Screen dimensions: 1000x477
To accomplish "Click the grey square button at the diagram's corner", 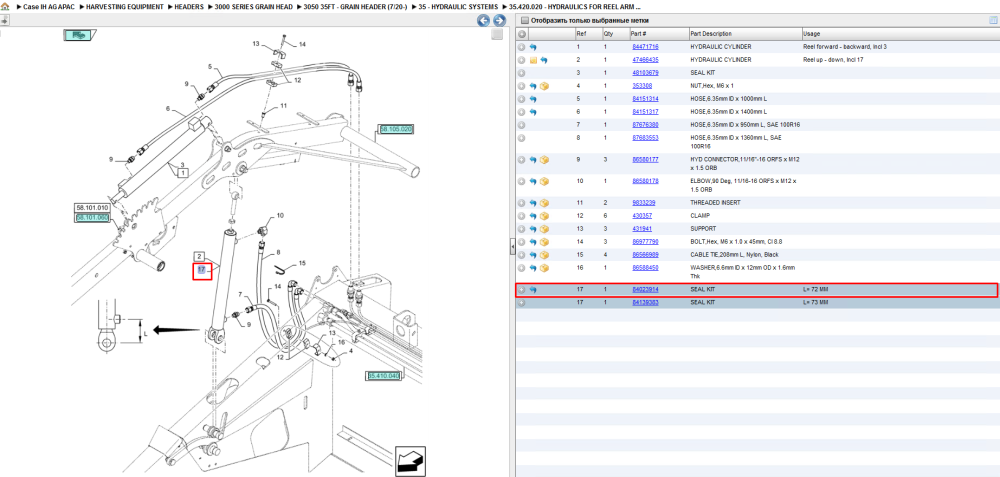I will [x=497, y=35].
